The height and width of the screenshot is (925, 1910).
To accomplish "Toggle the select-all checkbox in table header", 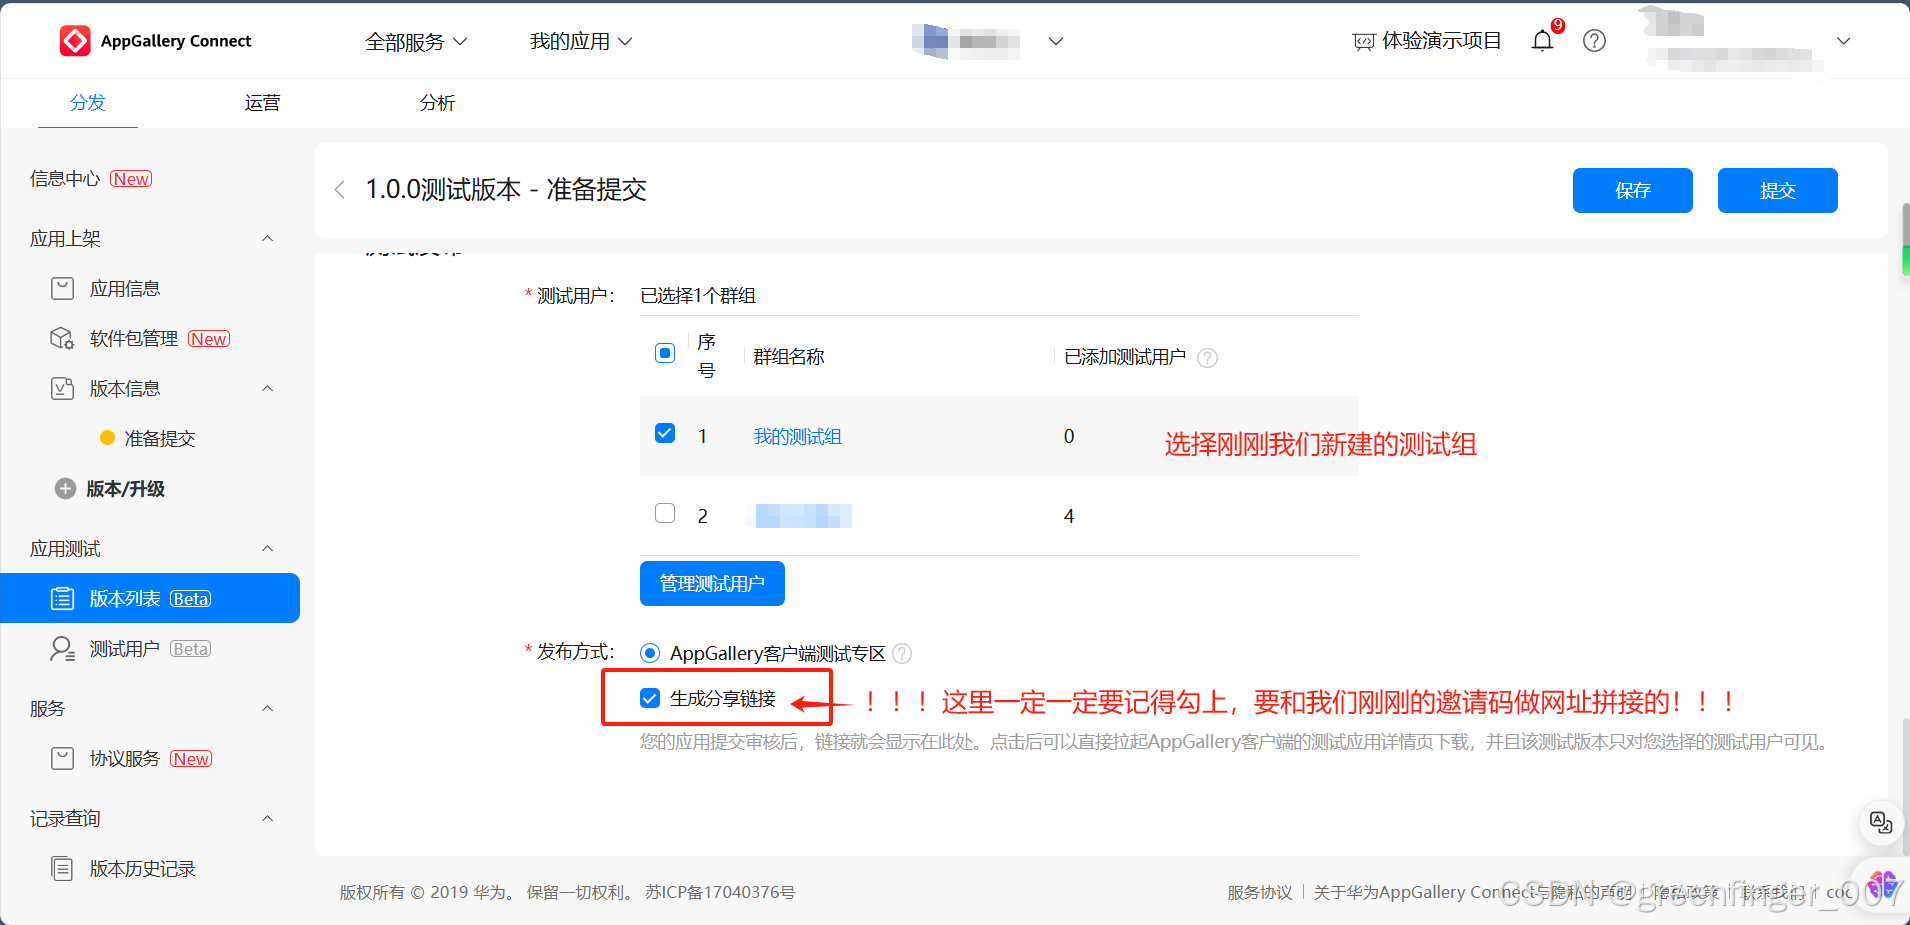I will tap(665, 353).
